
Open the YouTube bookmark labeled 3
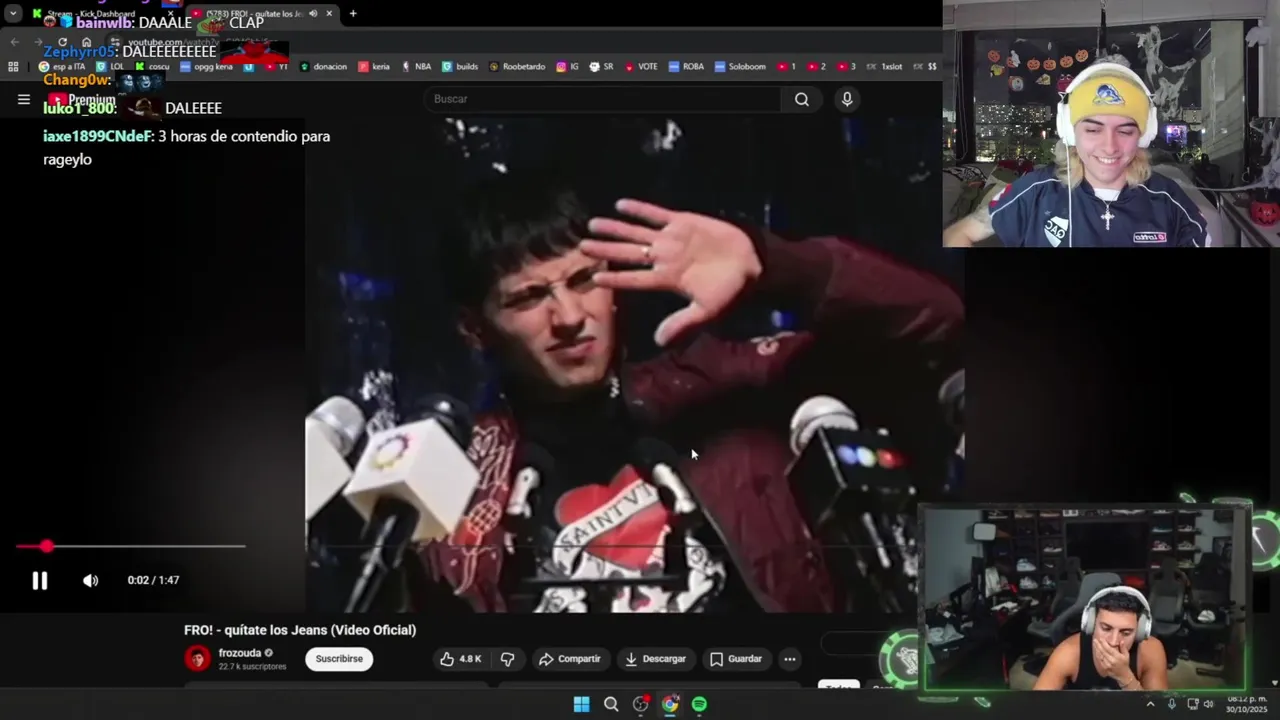click(846, 67)
